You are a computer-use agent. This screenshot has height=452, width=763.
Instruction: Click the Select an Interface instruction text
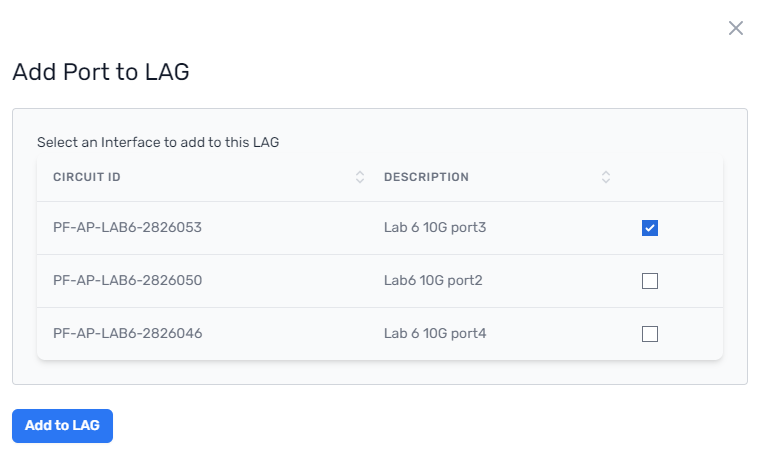[x=158, y=142]
